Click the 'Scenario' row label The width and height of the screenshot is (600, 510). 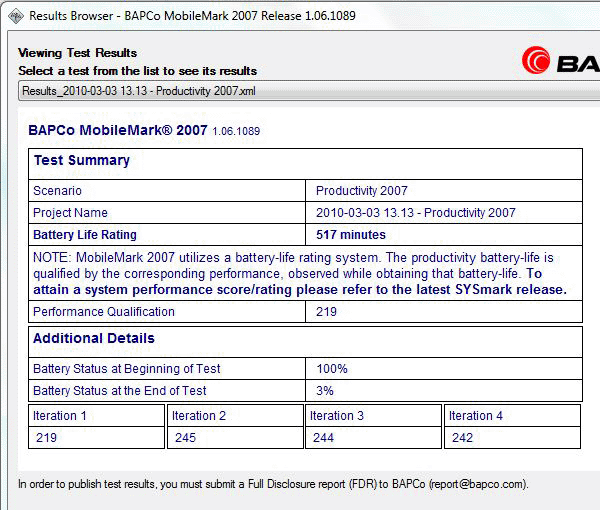[57, 191]
